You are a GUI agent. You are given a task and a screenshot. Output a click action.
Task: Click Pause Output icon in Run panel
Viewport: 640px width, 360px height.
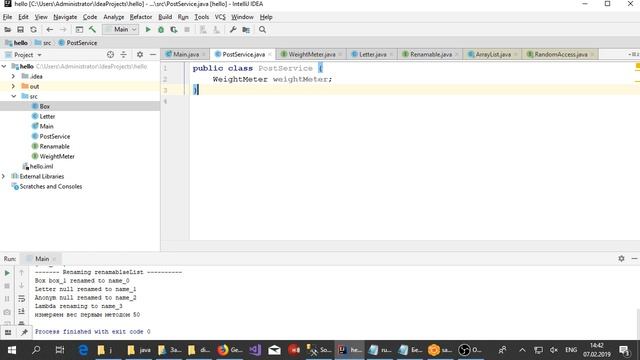pyautogui.click(x=7, y=298)
